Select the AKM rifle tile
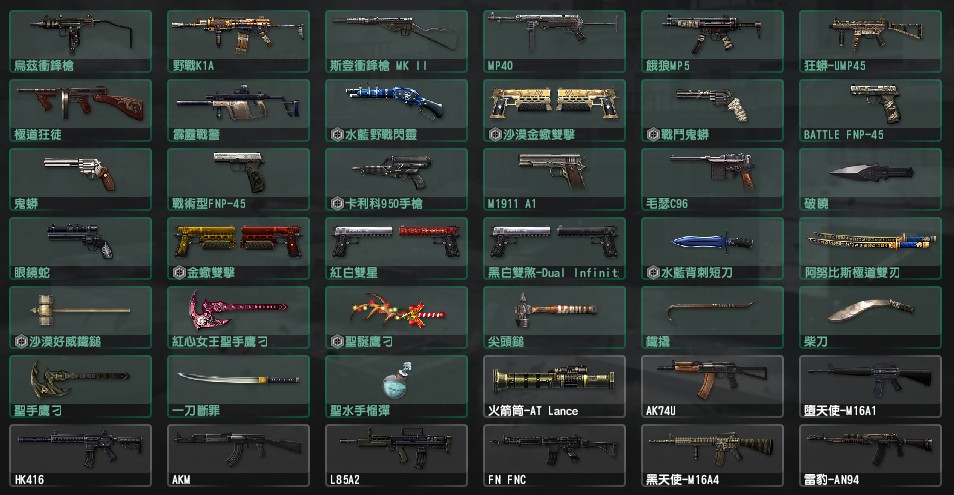This screenshot has width=954, height=495. [x=238, y=455]
